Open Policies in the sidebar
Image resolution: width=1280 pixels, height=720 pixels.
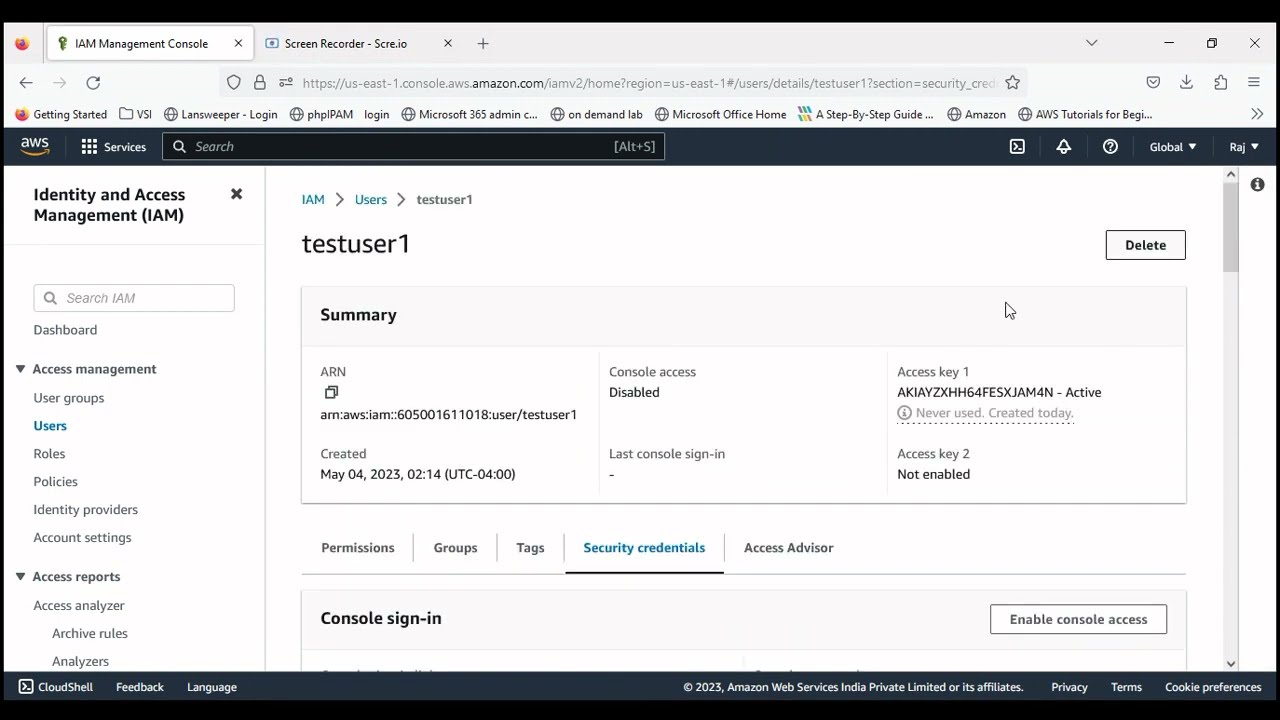pyautogui.click(x=55, y=482)
